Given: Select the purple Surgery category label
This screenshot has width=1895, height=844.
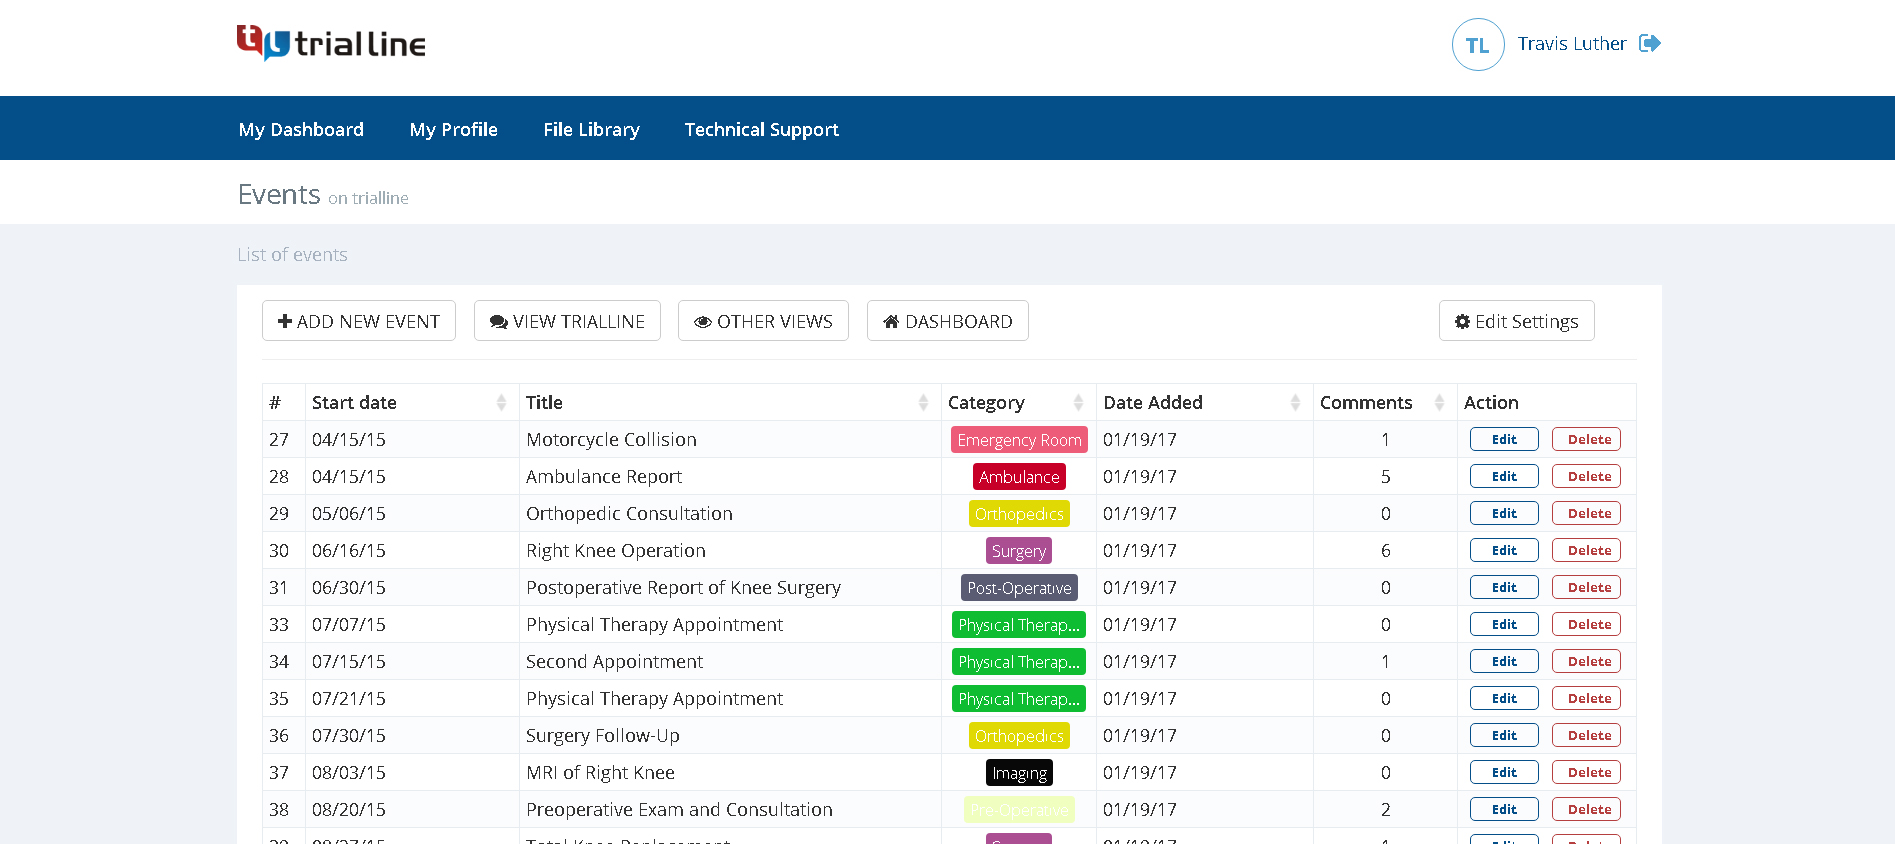Looking at the screenshot, I should point(1018,551).
